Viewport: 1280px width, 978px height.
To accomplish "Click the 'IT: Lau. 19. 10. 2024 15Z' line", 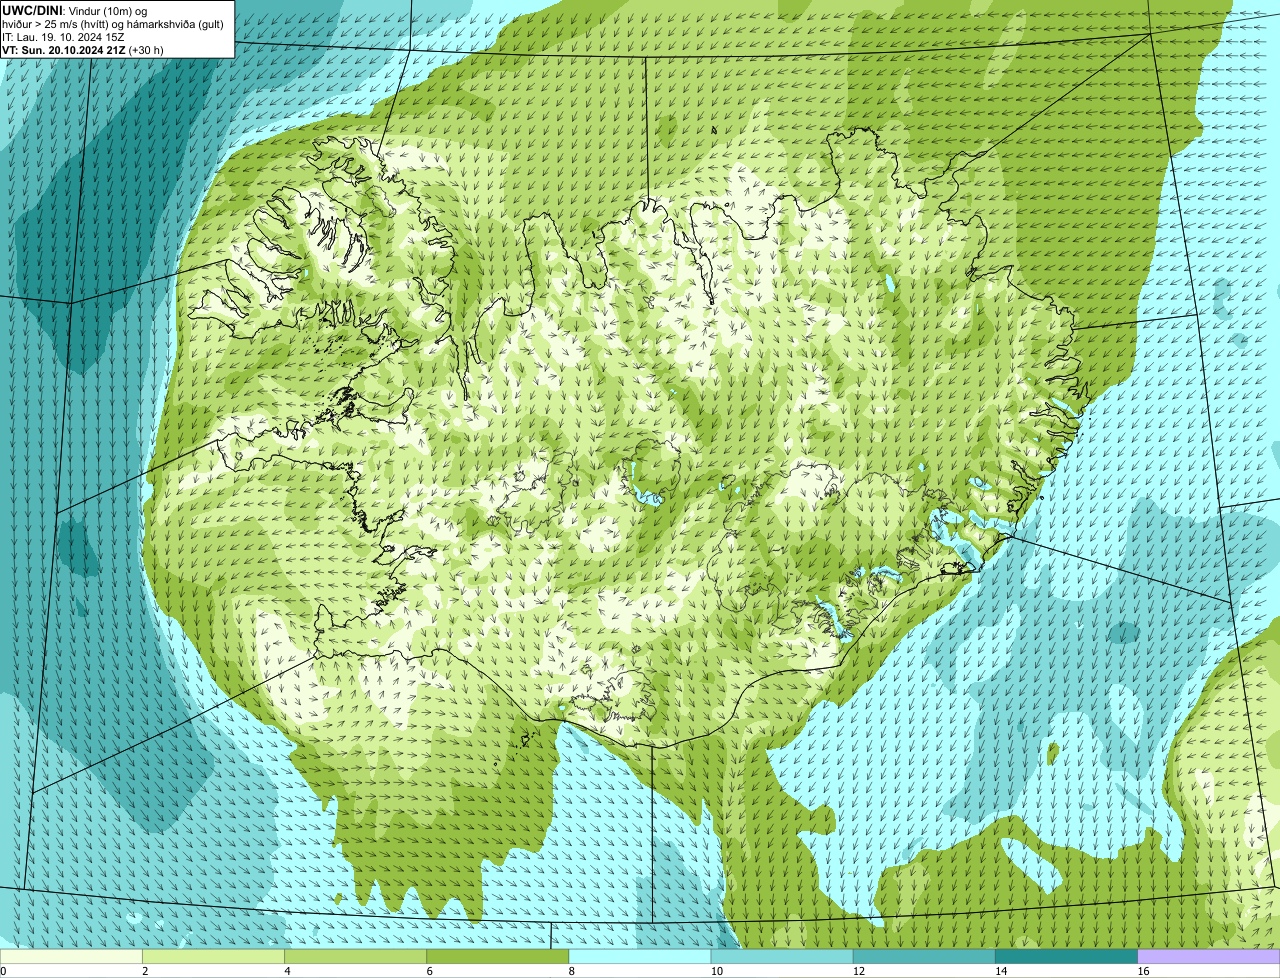I will [x=63, y=36].
